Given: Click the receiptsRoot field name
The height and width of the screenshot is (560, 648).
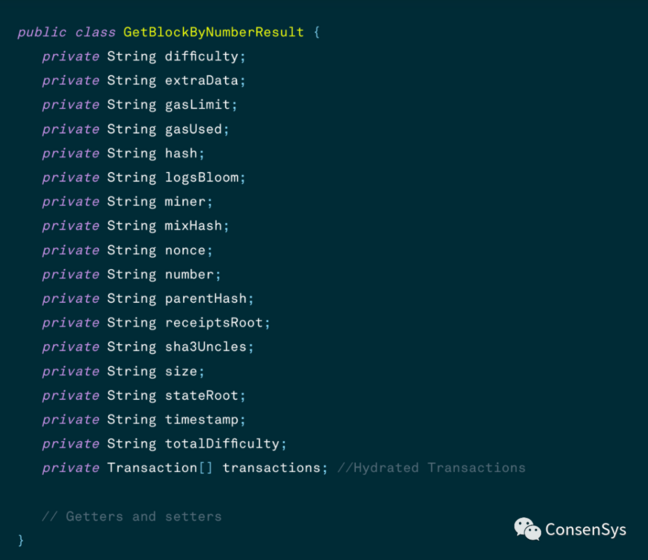Looking at the screenshot, I should click(214, 322).
